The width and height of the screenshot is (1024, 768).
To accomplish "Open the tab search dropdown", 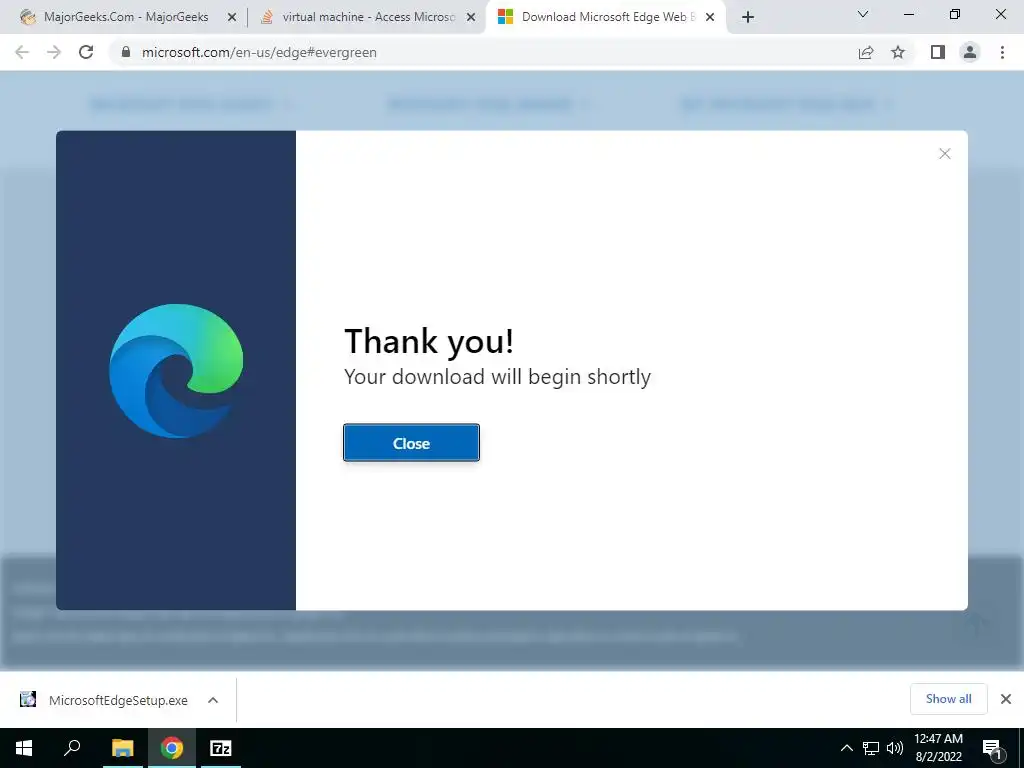I will coord(863,14).
